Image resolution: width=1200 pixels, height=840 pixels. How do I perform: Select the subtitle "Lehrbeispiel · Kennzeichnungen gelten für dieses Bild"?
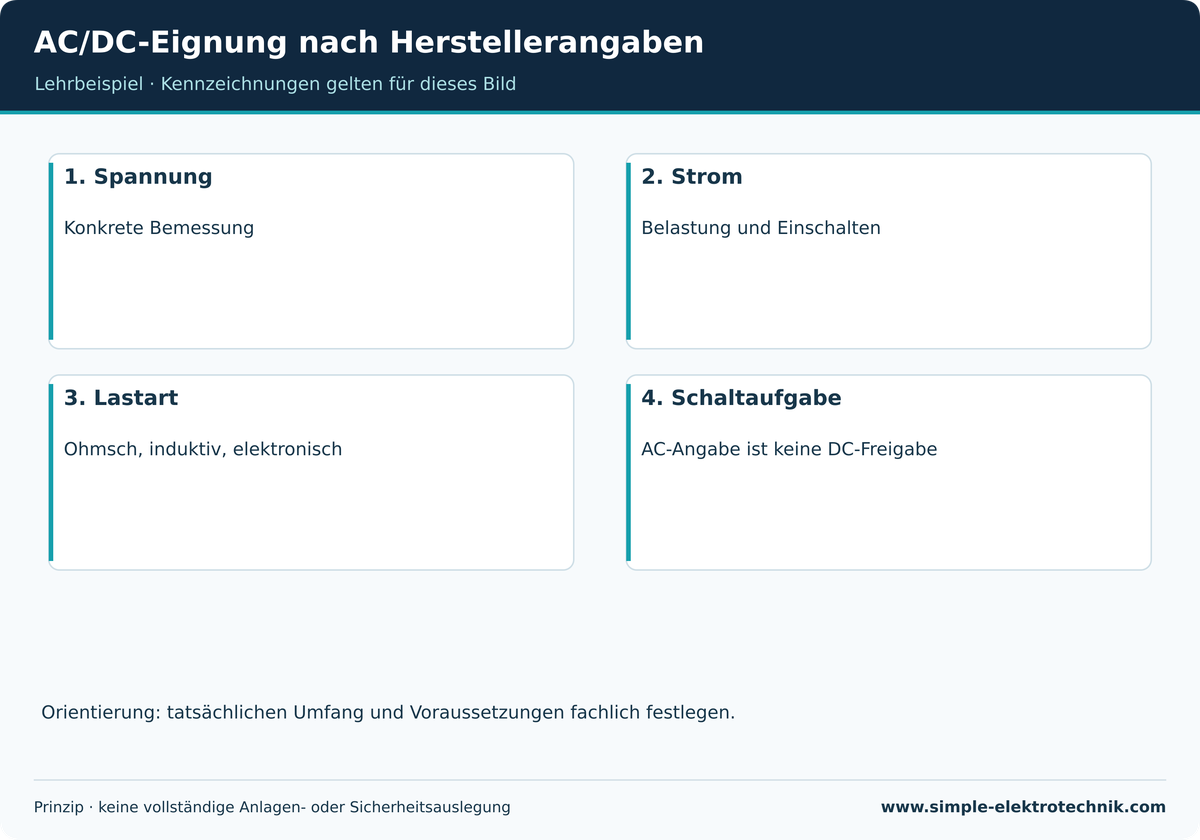tap(275, 84)
